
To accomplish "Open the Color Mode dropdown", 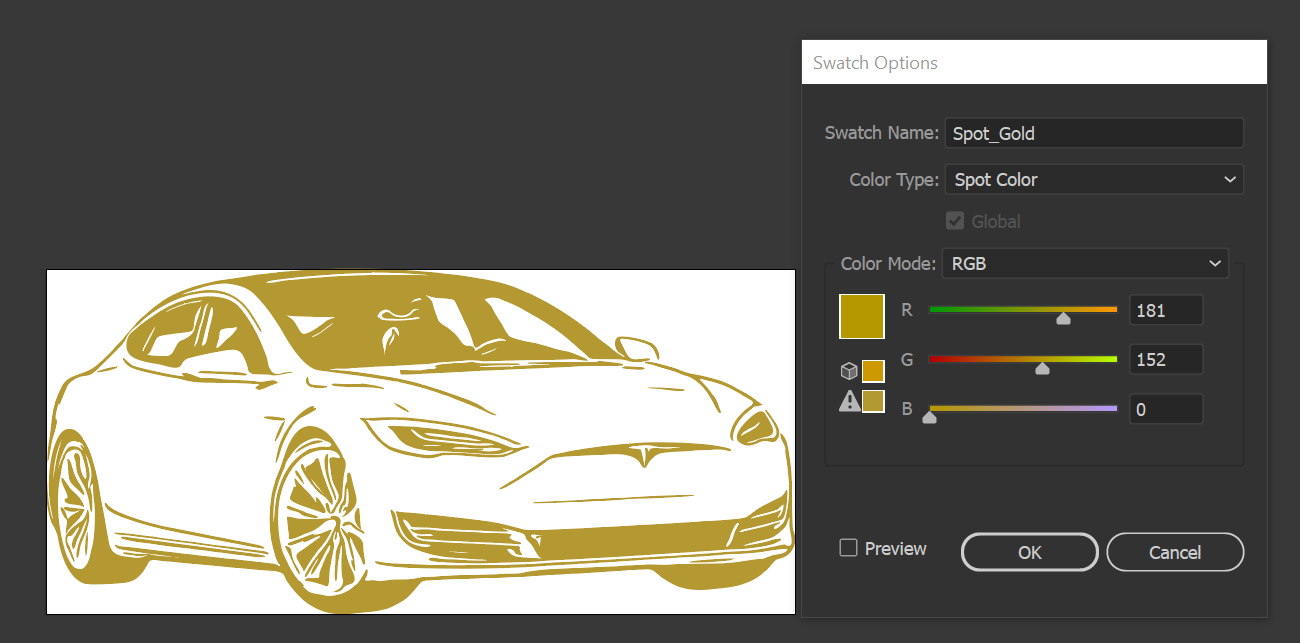I will [1085, 264].
